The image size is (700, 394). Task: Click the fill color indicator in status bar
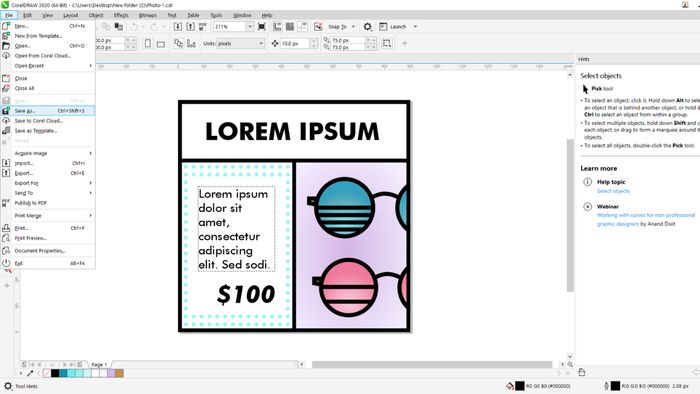(520, 386)
